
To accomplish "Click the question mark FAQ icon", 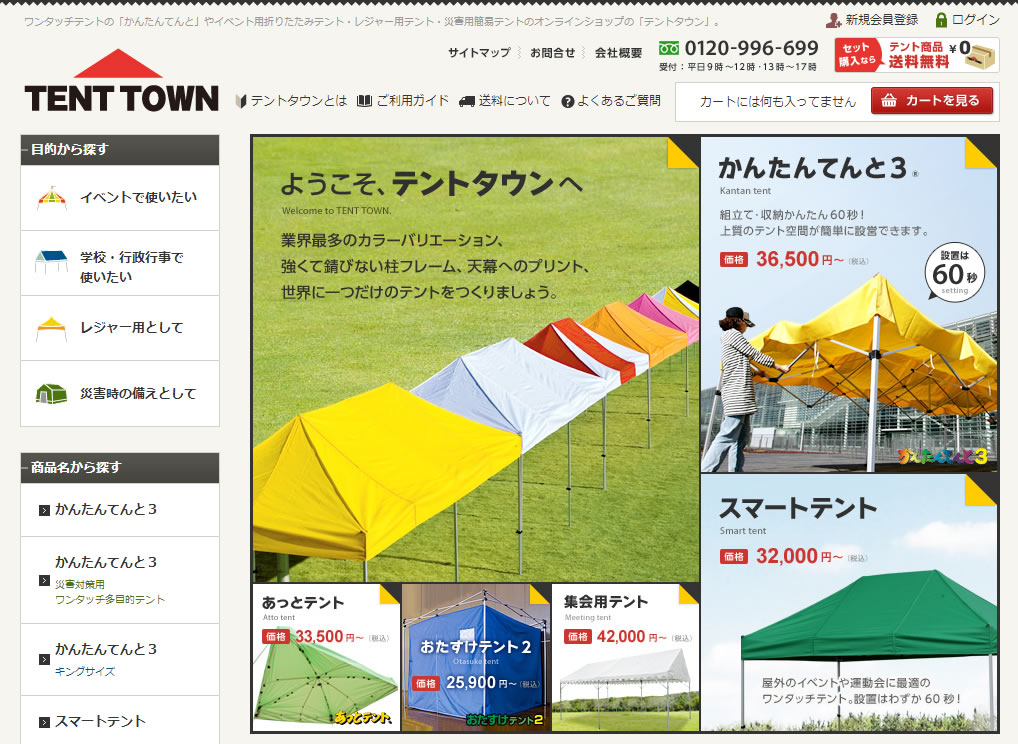I will pos(568,101).
